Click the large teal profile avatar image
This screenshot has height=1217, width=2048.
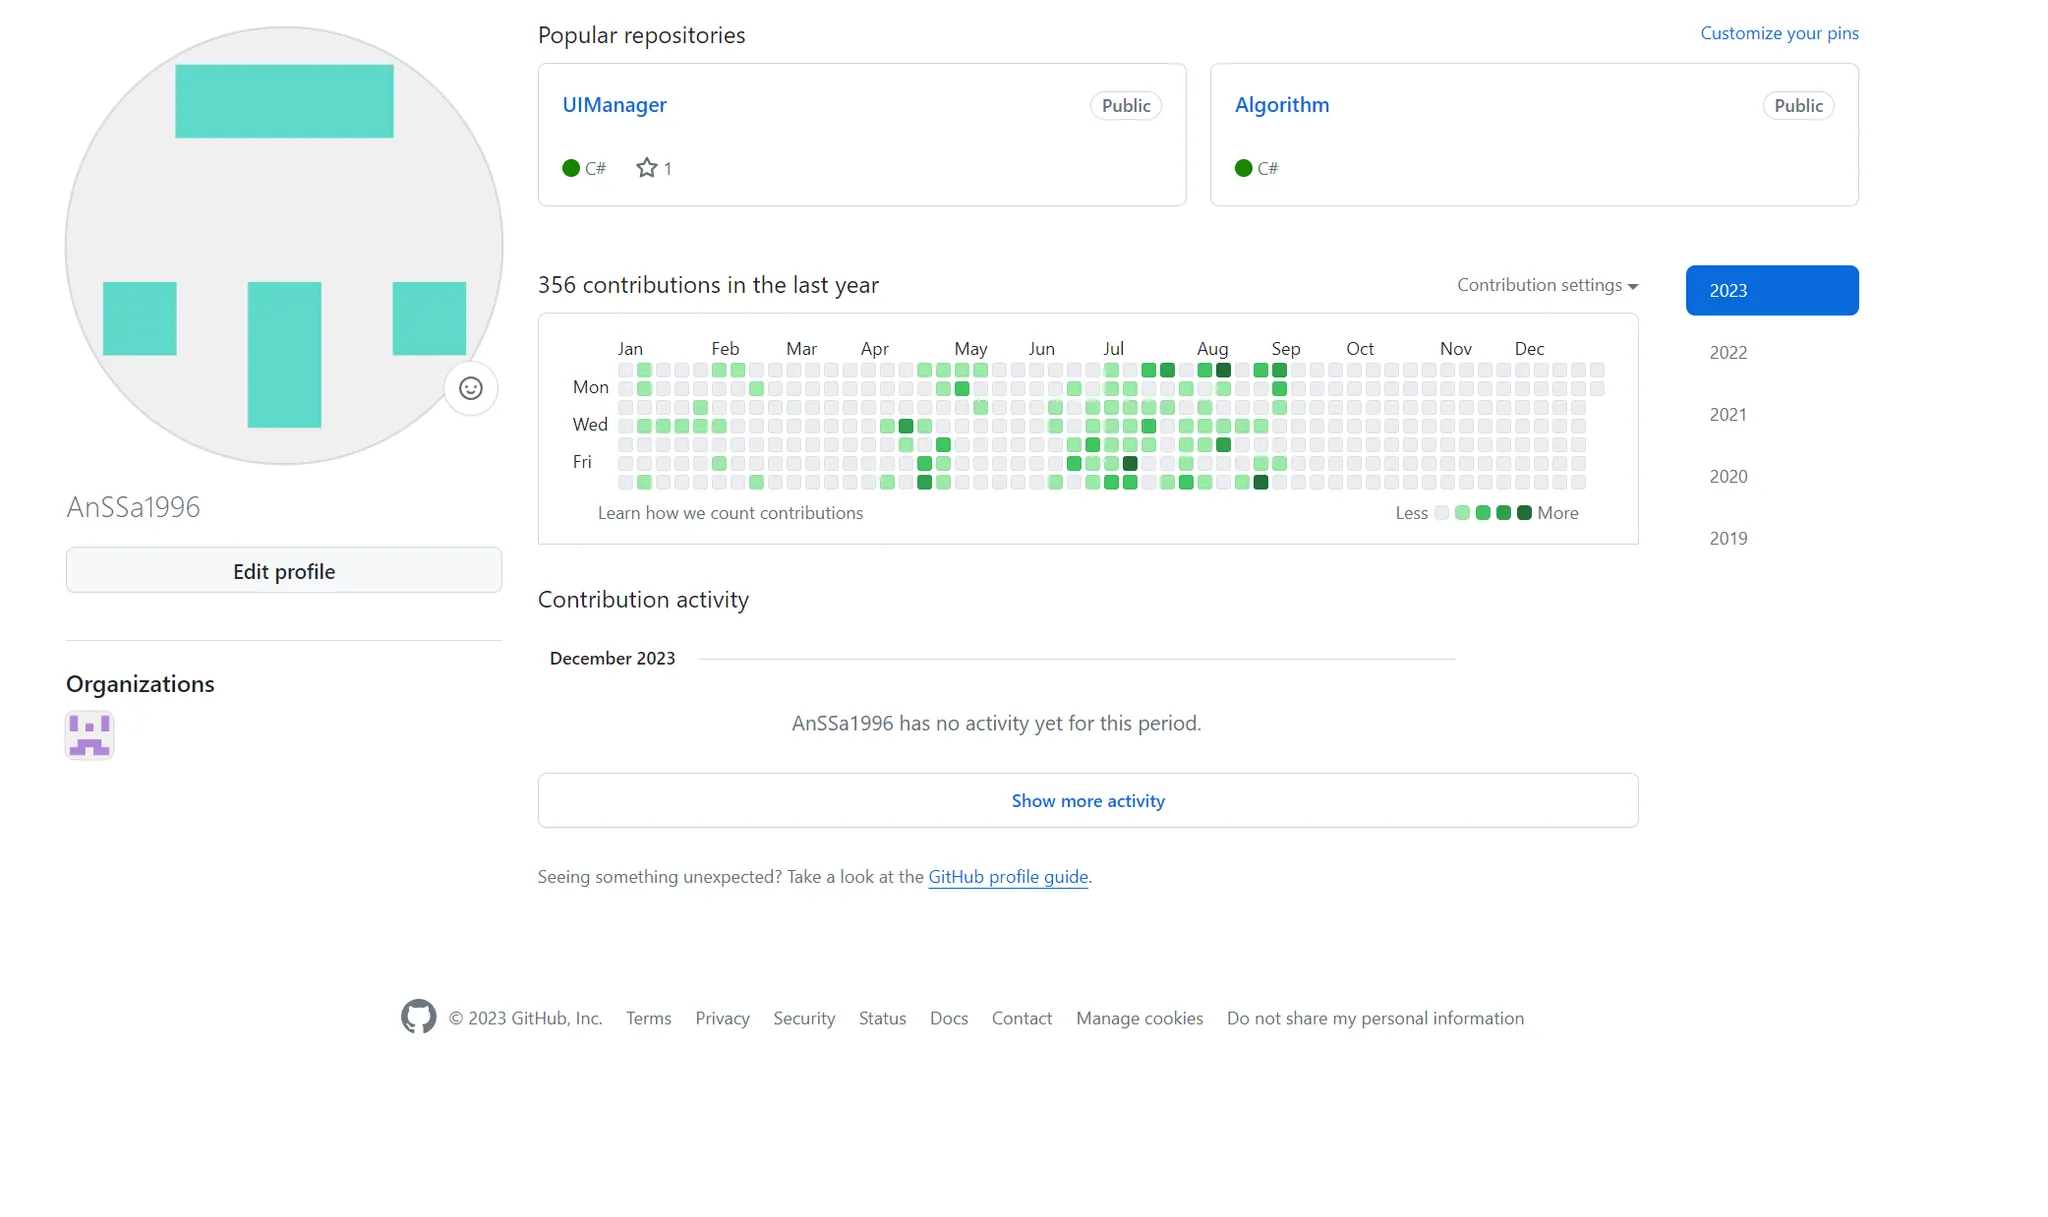tap(284, 245)
